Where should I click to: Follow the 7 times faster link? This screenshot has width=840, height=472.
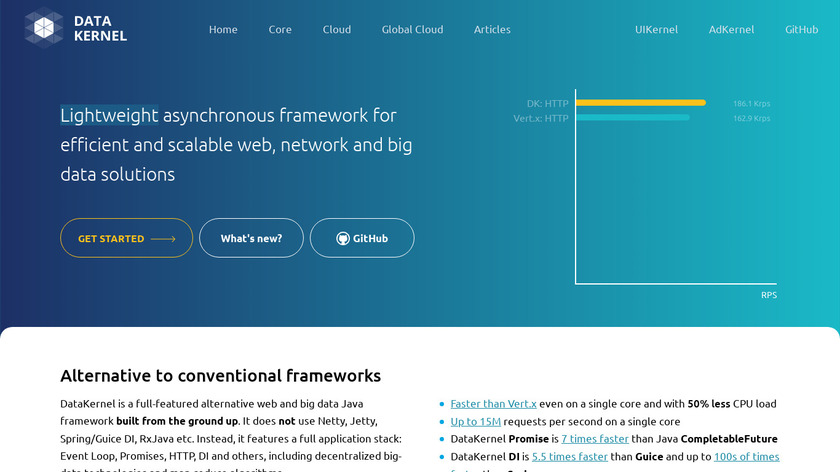pyautogui.click(x=595, y=439)
